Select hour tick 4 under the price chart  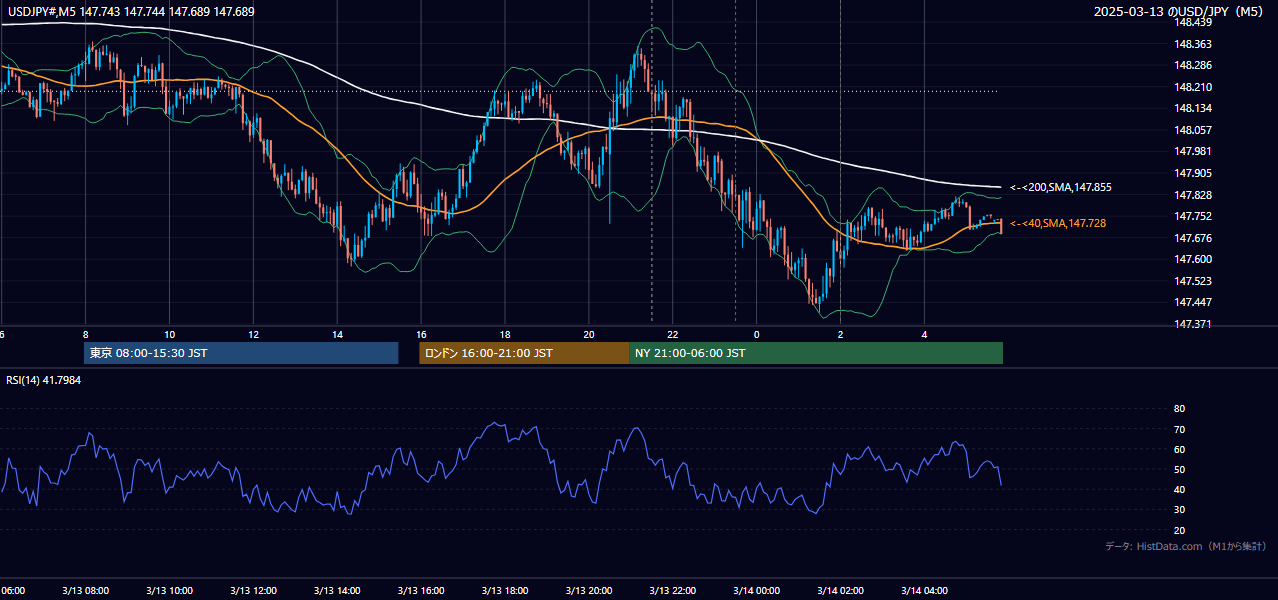pyautogui.click(x=924, y=335)
